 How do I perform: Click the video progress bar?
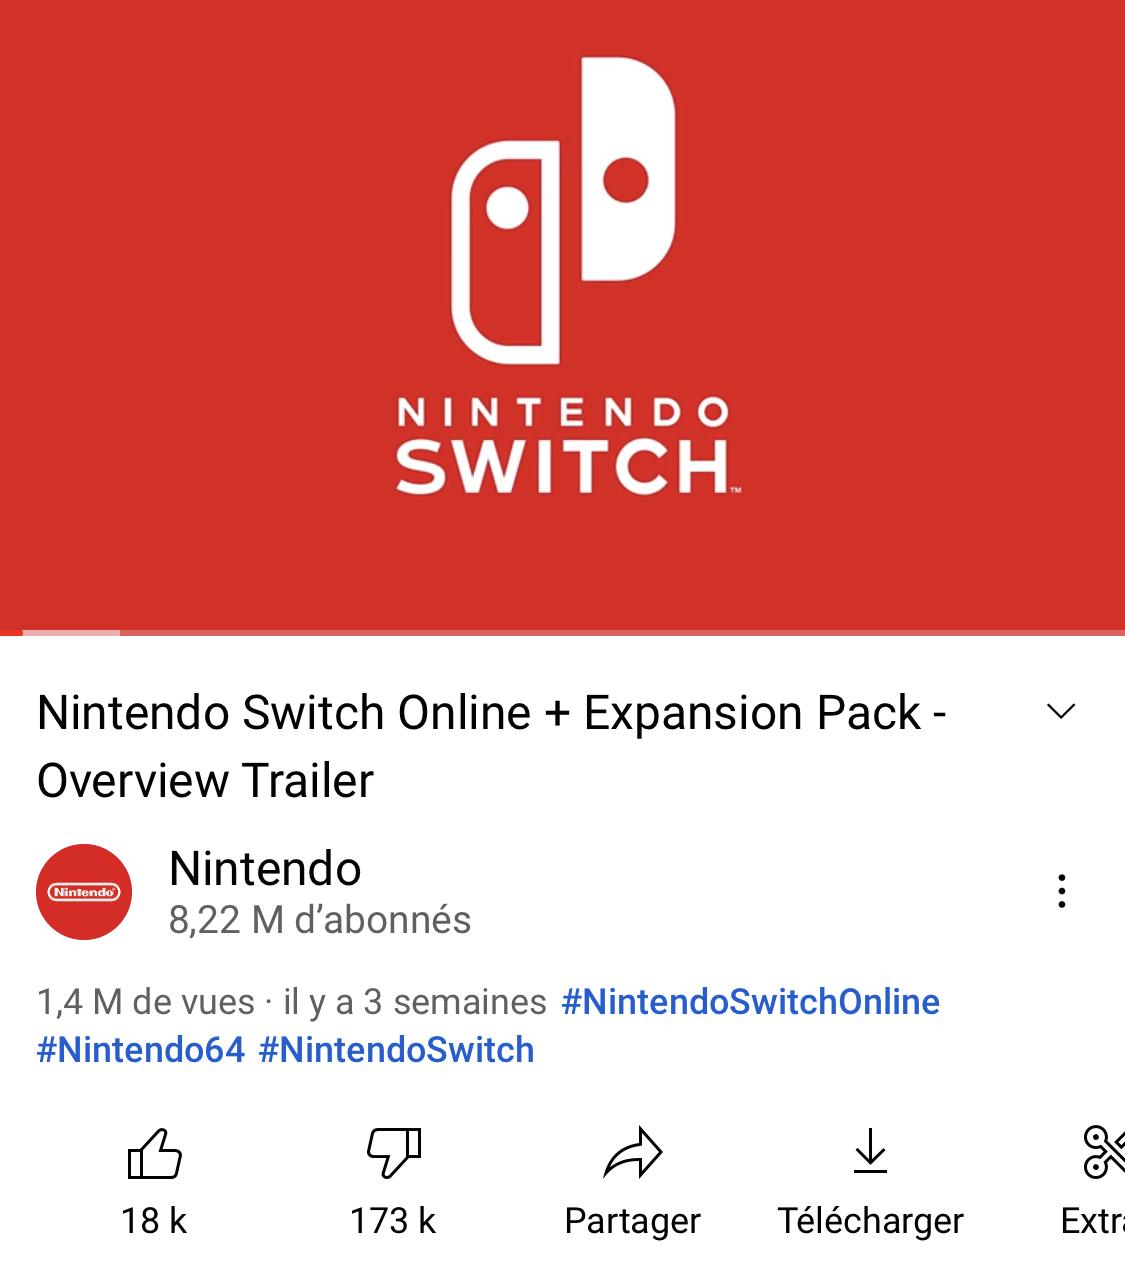point(562,632)
